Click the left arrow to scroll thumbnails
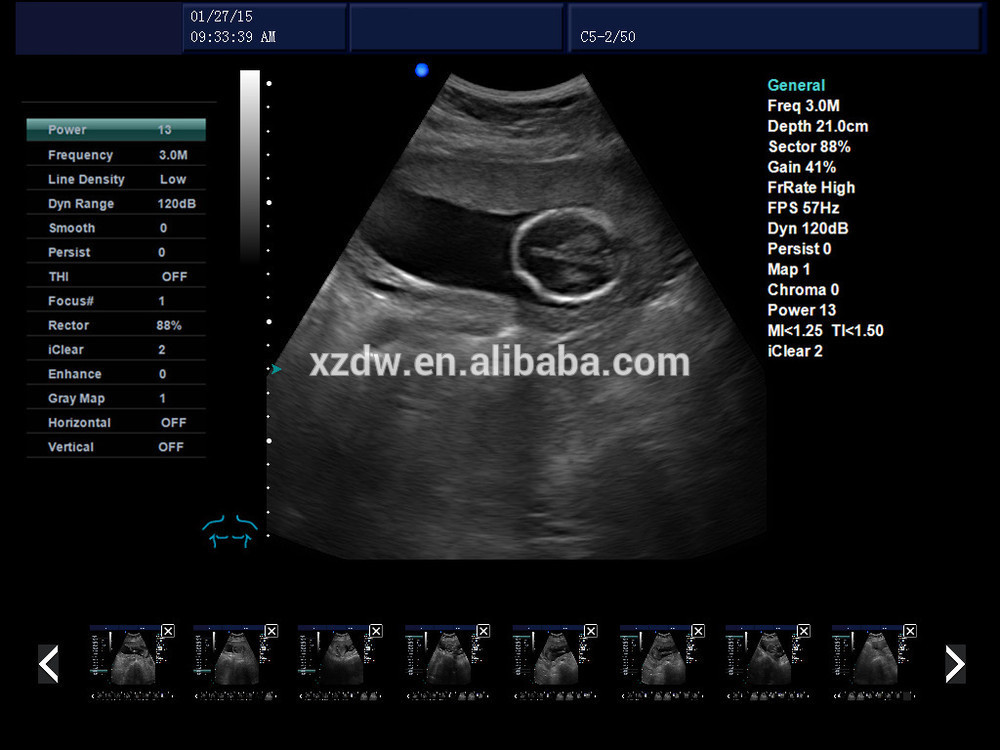Image resolution: width=1000 pixels, height=750 pixels. coord(48,663)
